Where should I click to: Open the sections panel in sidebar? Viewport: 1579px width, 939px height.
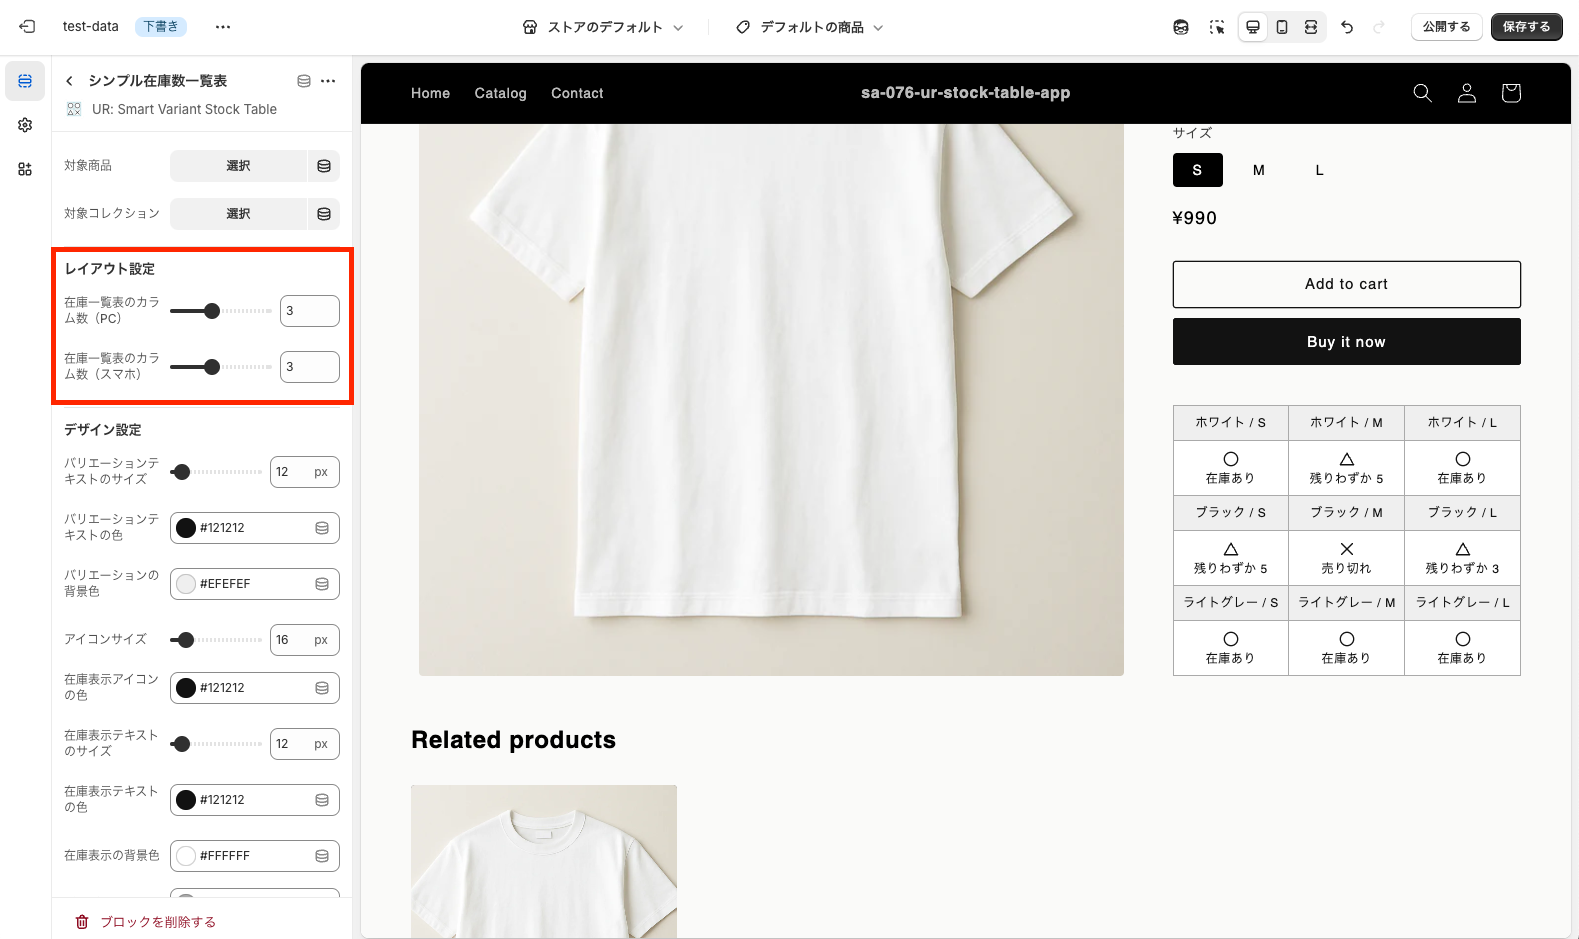click(25, 81)
